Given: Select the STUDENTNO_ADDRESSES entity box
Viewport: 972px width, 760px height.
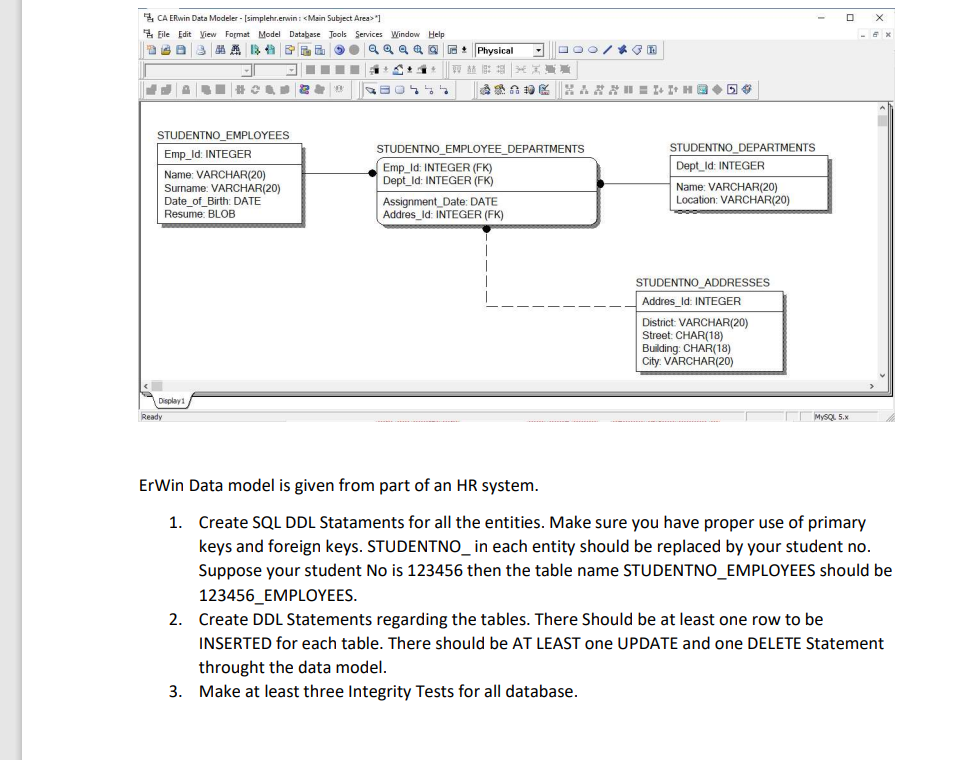Looking at the screenshot, I should [710, 330].
